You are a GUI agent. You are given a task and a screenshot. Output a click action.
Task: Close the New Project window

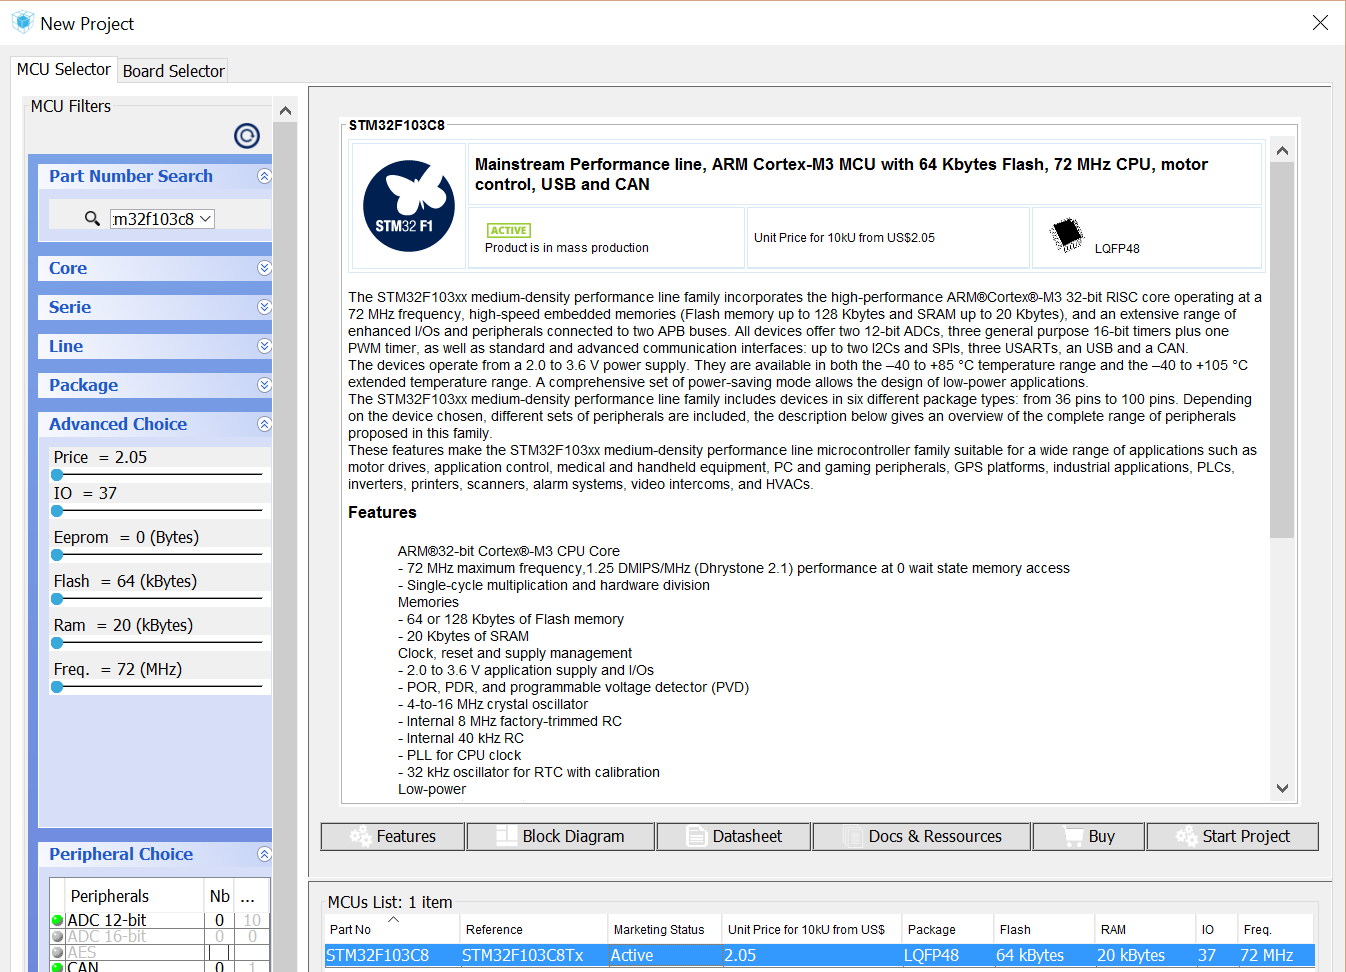[1320, 22]
